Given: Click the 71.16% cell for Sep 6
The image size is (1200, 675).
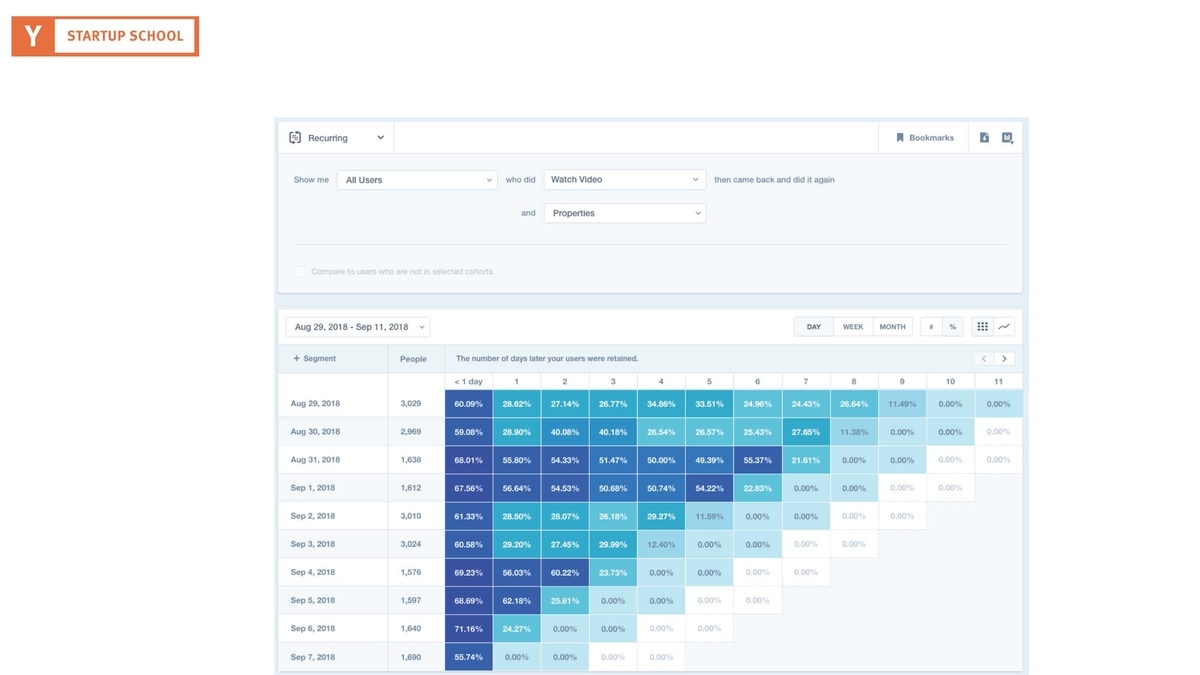Looking at the screenshot, I should (x=469, y=629).
